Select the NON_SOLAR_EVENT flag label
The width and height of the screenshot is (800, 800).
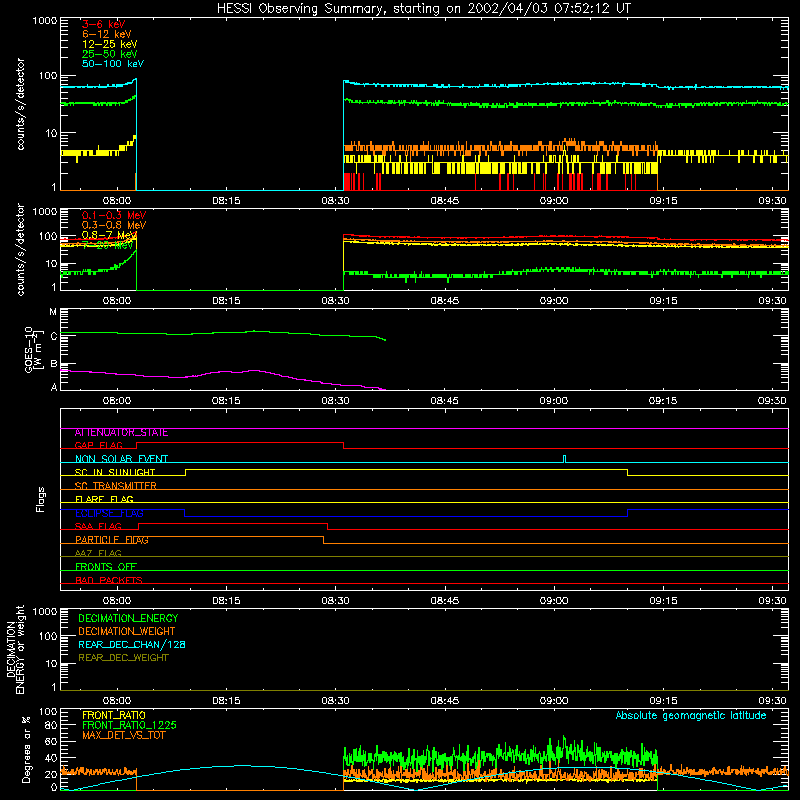pyautogui.click(x=121, y=459)
